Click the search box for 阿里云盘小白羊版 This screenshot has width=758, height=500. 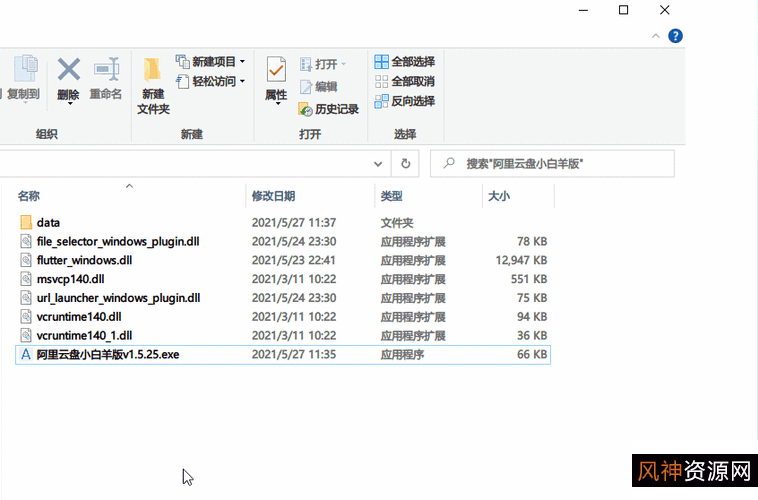pyautogui.click(x=552, y=164)
